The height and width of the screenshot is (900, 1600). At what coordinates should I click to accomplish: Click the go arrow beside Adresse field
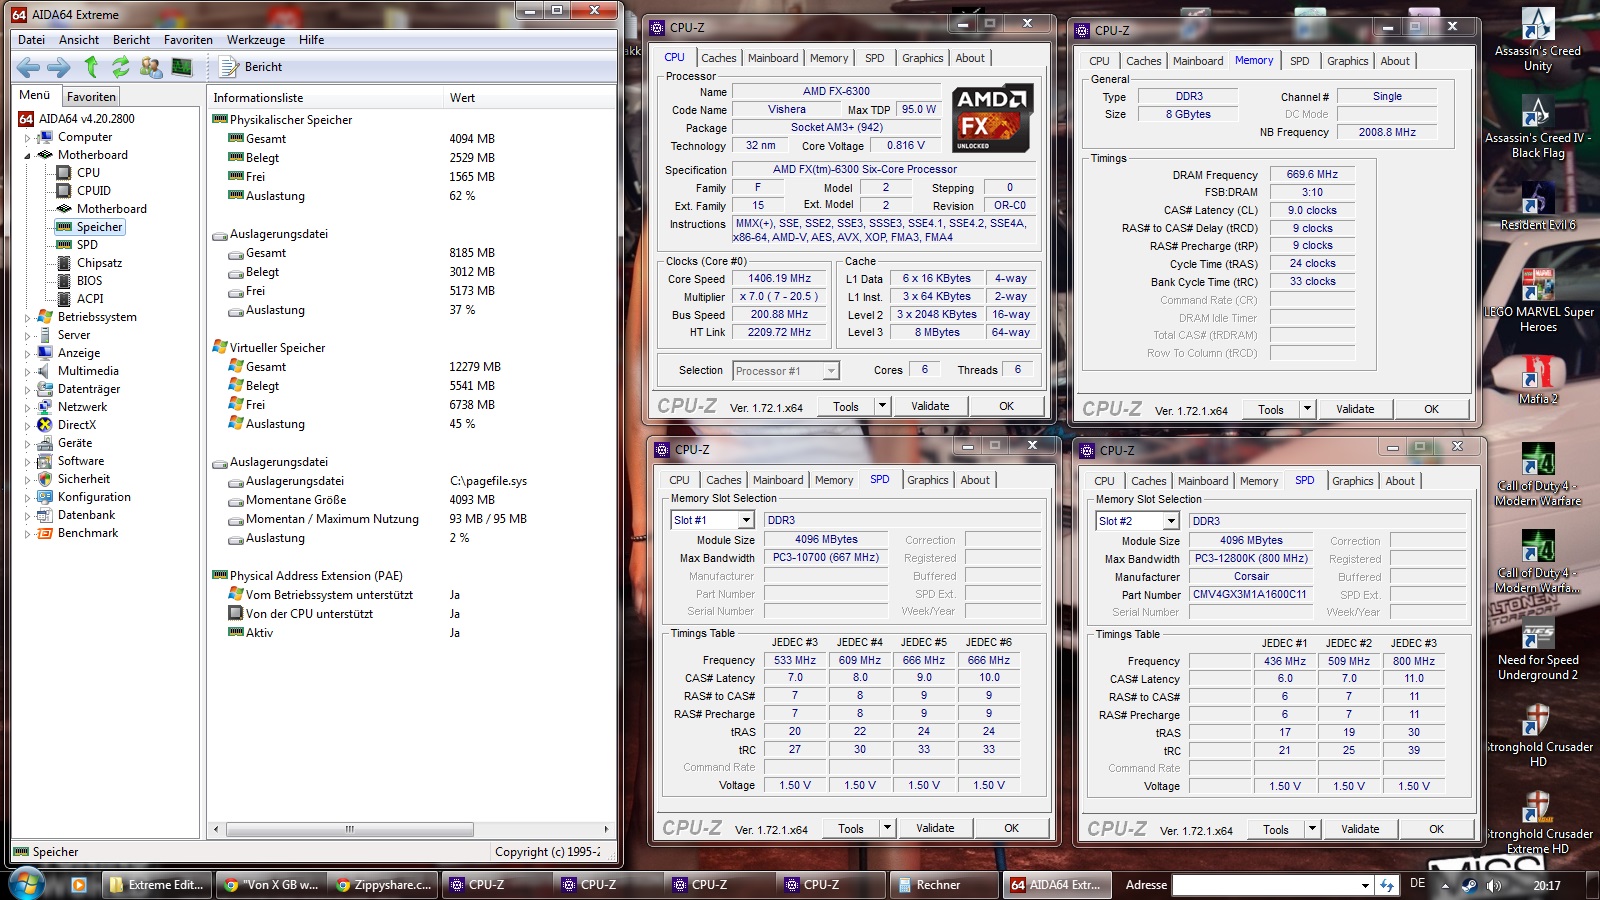[x=1386, y=885]
